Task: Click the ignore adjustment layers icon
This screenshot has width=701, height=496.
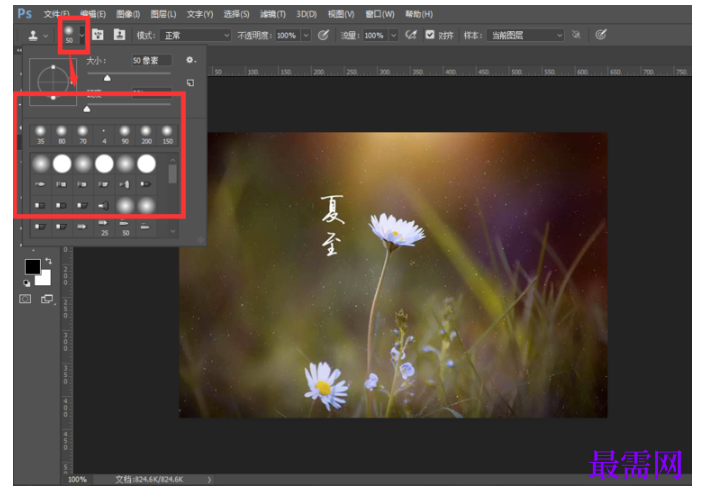Action: [x=576, y=35]
